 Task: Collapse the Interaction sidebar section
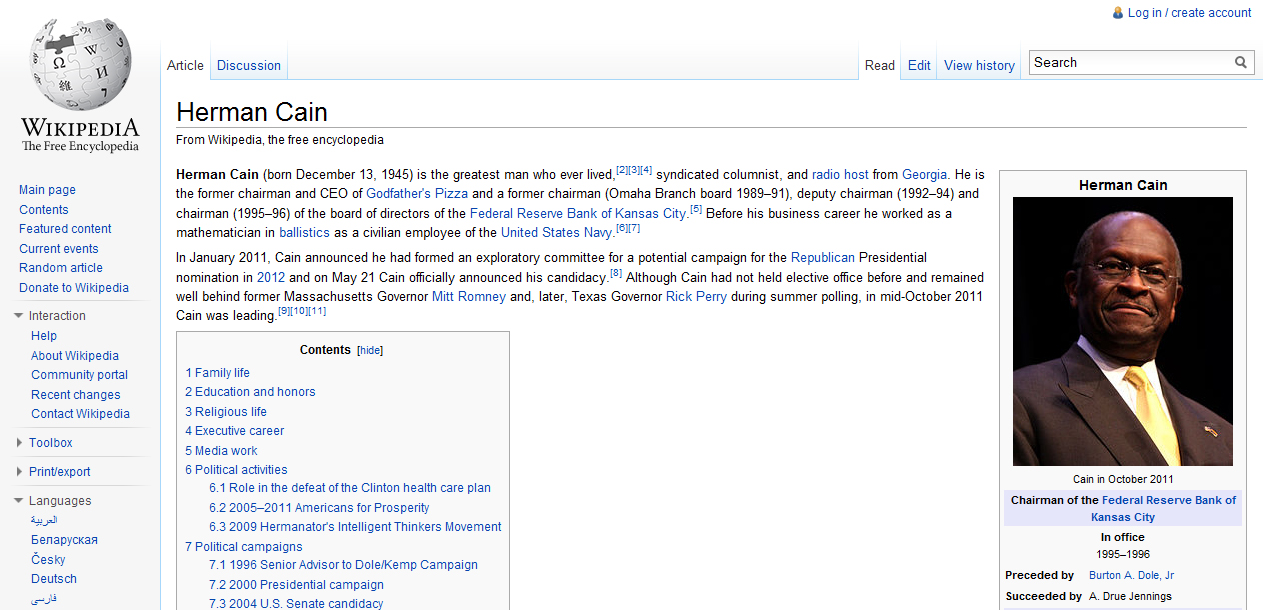pyautogui.click(x=18, y=316)
